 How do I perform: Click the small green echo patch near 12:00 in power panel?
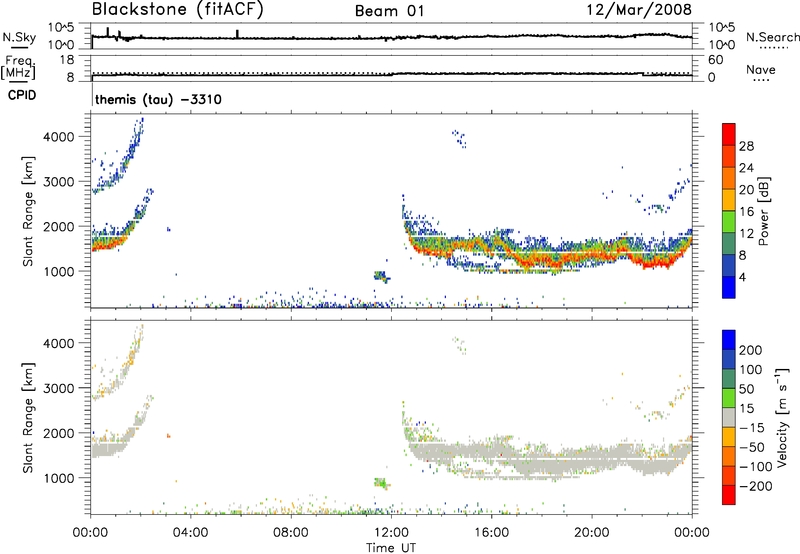click(381, 276)
